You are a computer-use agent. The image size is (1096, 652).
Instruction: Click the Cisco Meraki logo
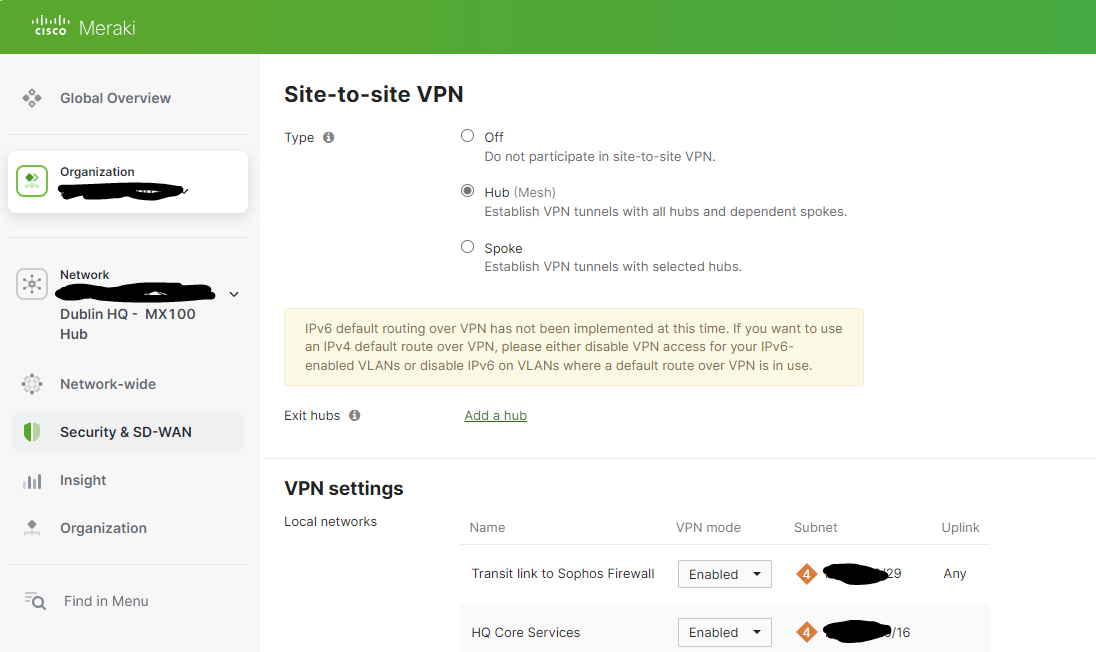pos(83,26)
